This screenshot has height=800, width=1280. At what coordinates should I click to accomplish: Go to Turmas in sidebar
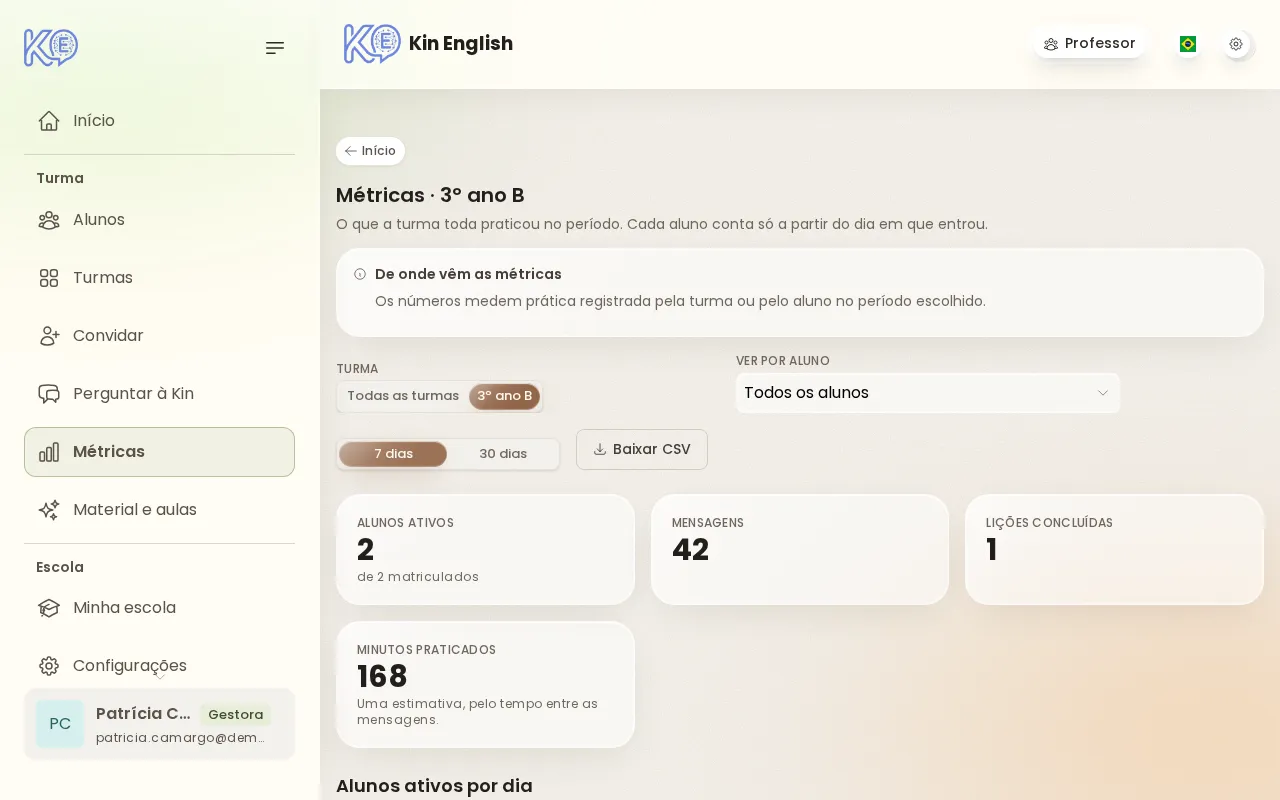[x=159, y=278]
